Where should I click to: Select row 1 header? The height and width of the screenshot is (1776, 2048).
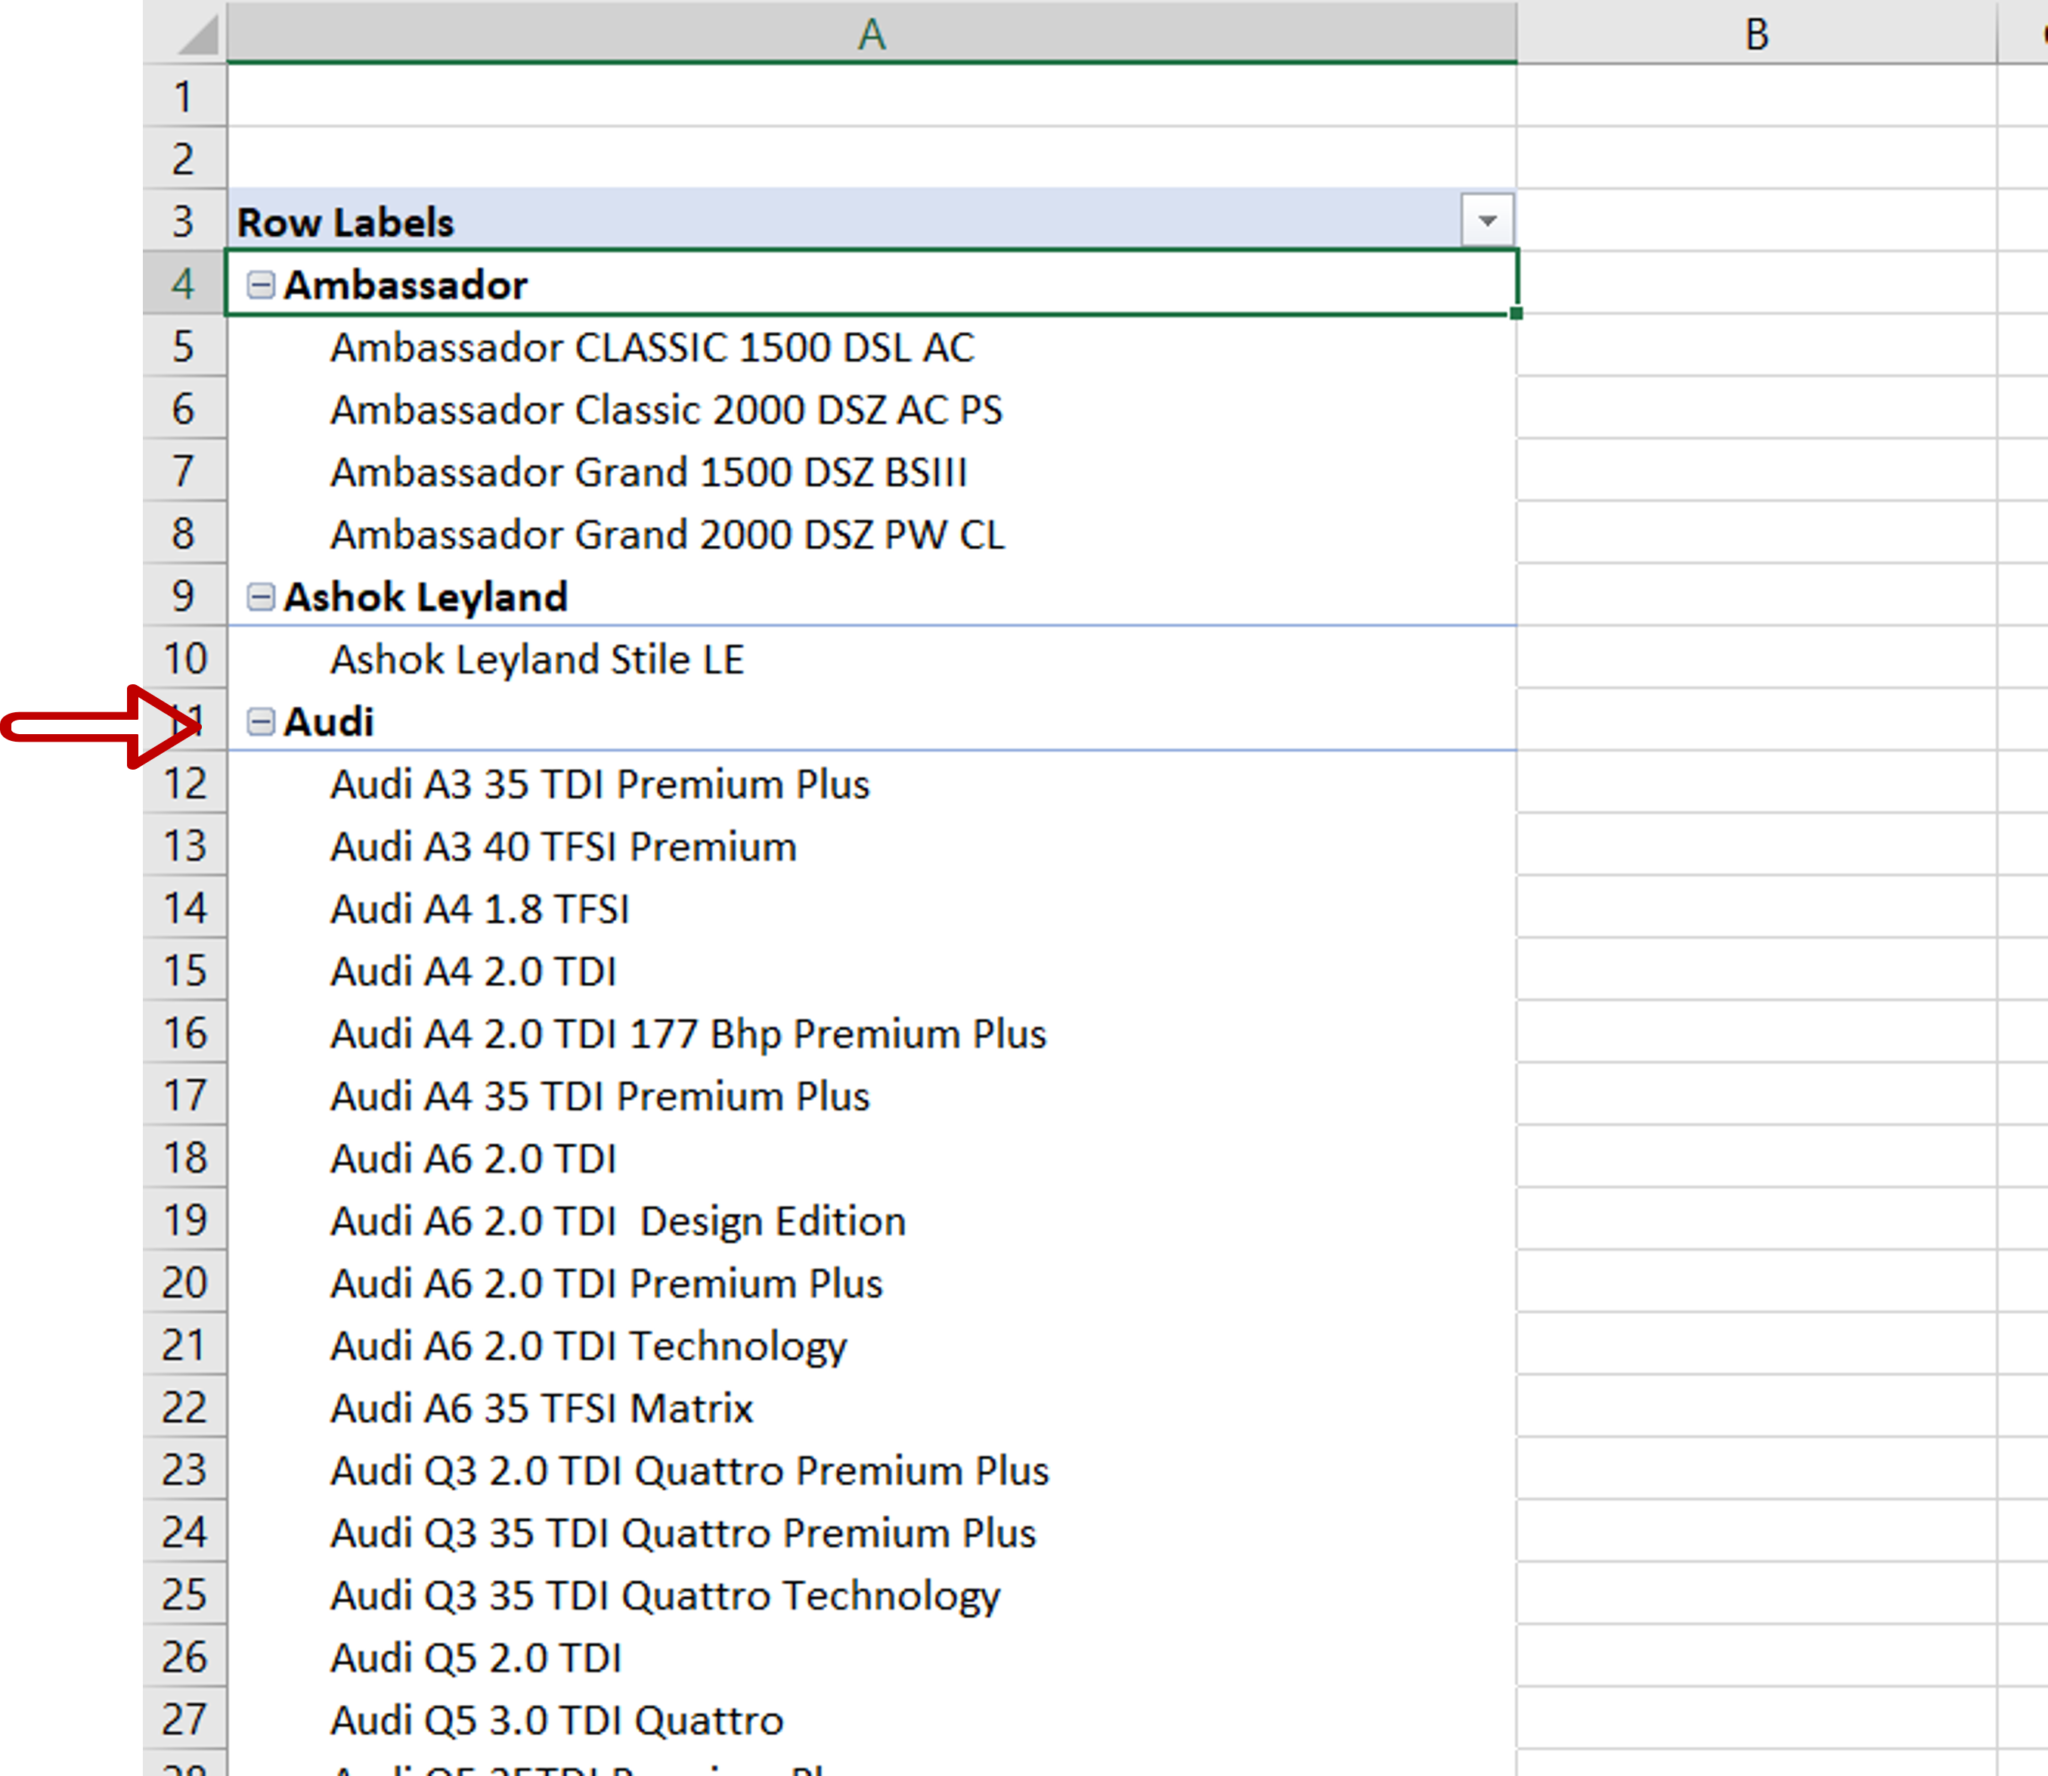click(x=184, y=96)
